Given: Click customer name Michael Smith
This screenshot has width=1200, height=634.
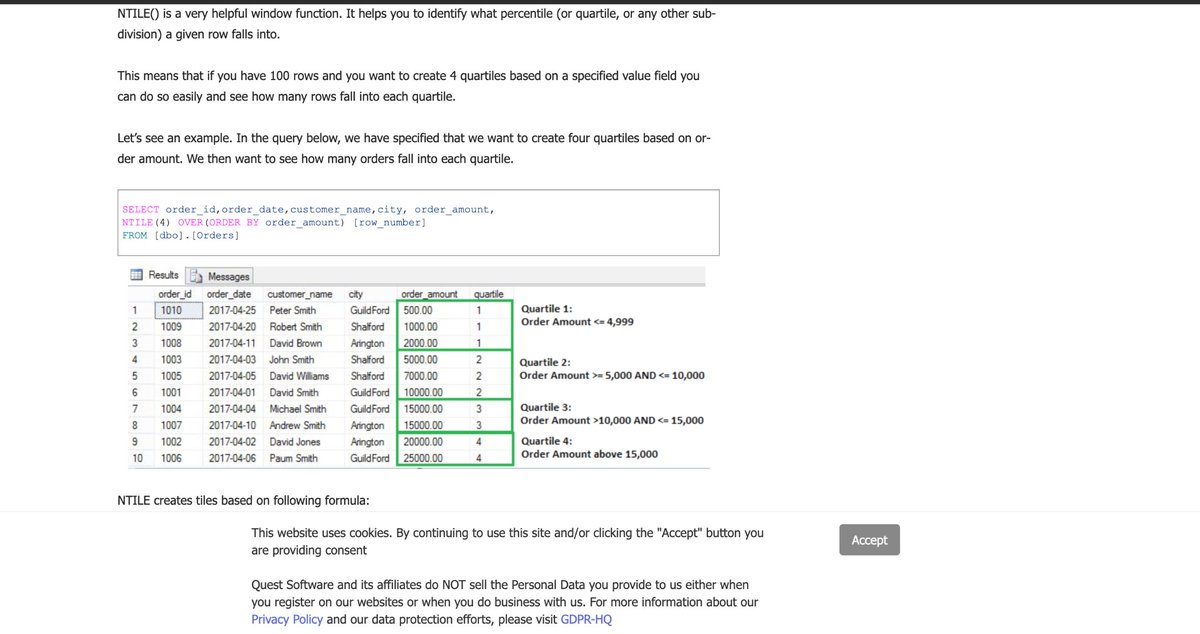Looking at the screenshot, I should coord(298,409).
